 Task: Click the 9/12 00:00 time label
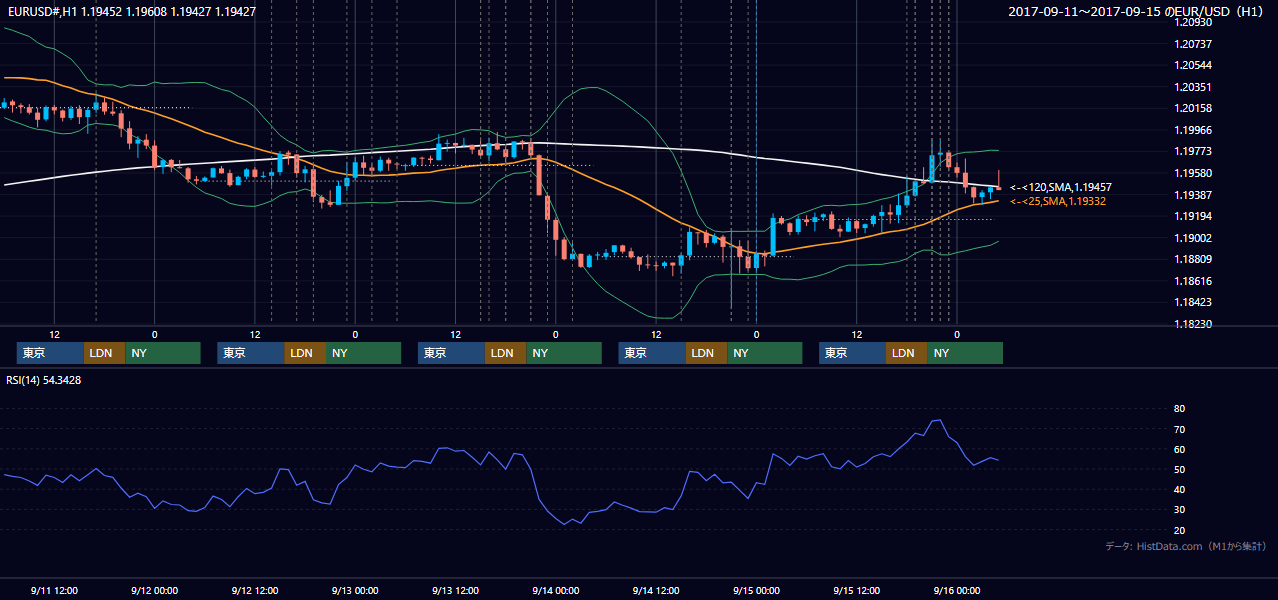click(x=154, y=590)
